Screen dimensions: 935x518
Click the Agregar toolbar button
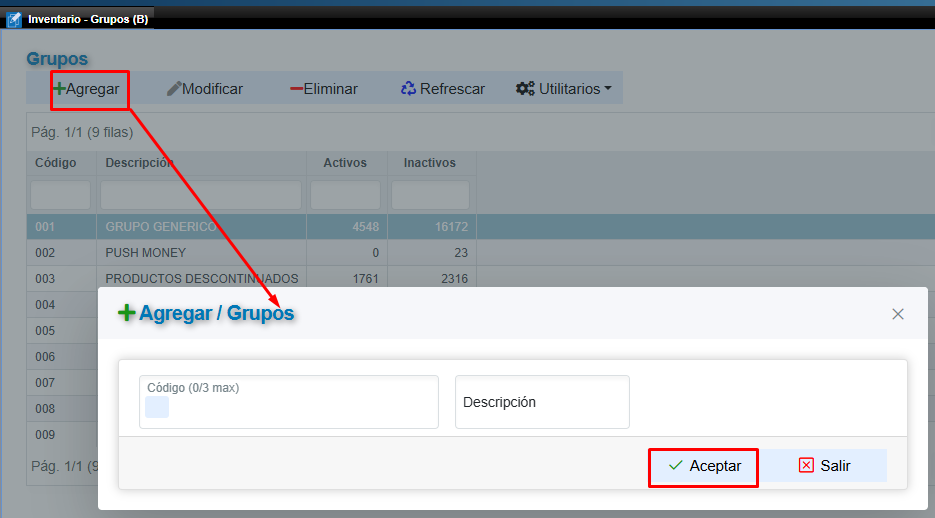pos(87,89)
